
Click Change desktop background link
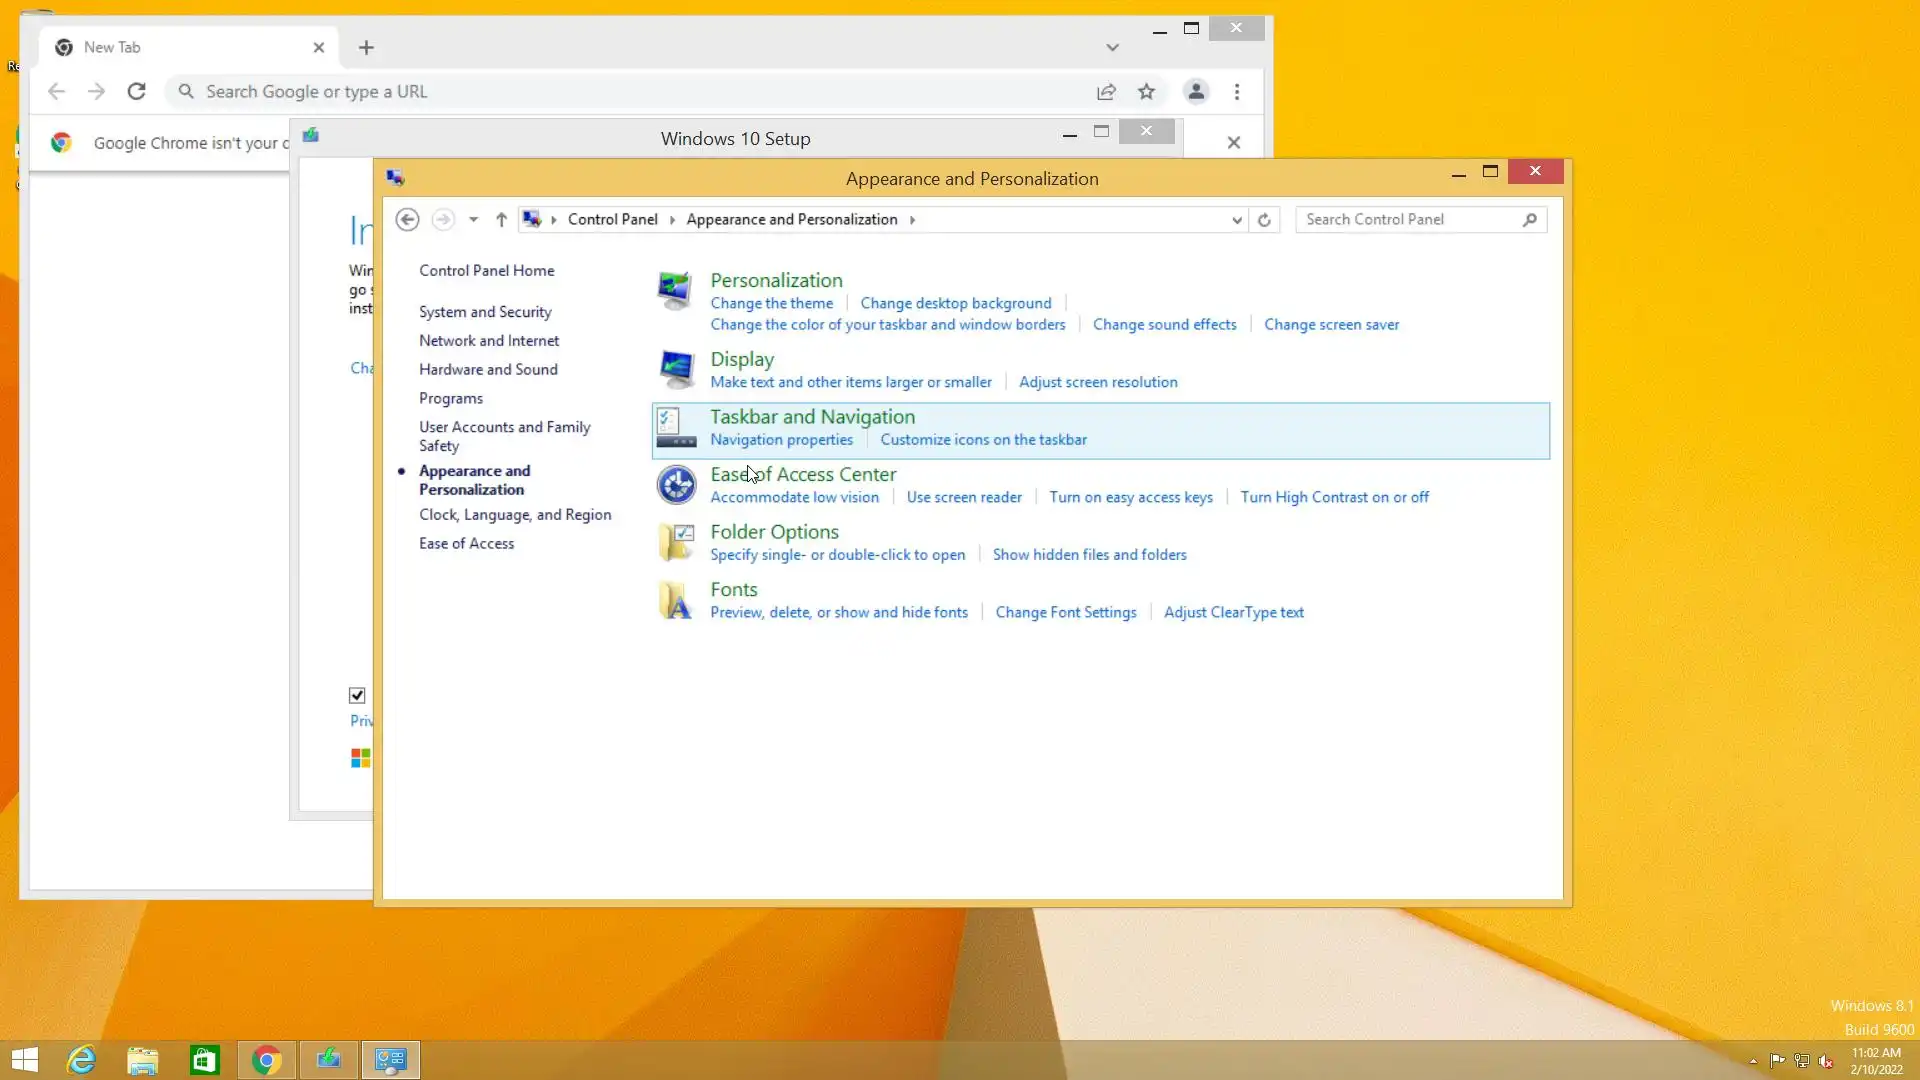[955, 303]
